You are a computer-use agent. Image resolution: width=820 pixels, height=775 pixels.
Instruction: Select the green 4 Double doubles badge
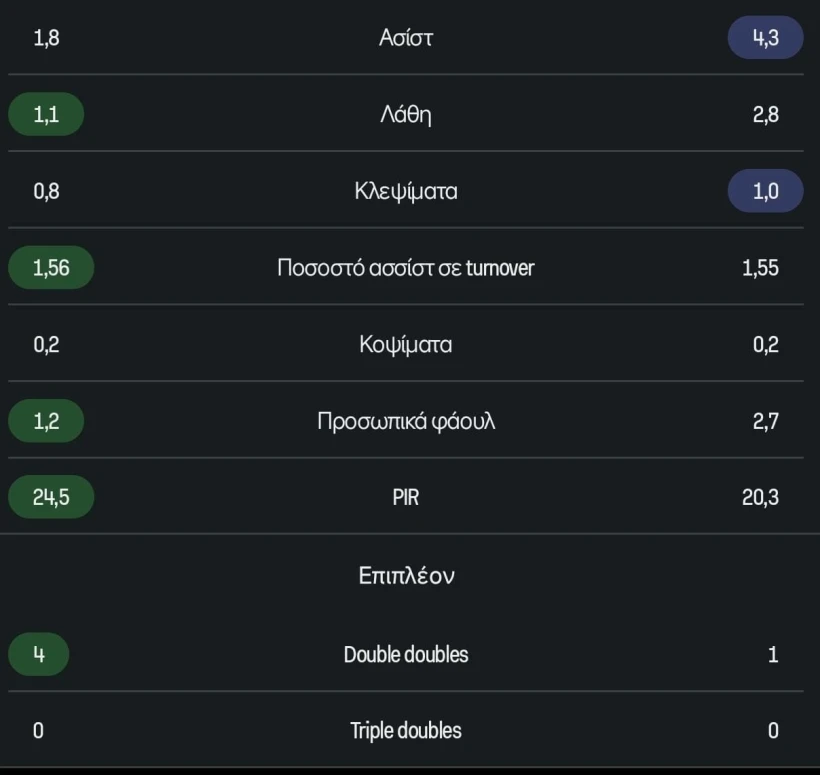pyautogui.click(x=38, y=654)
